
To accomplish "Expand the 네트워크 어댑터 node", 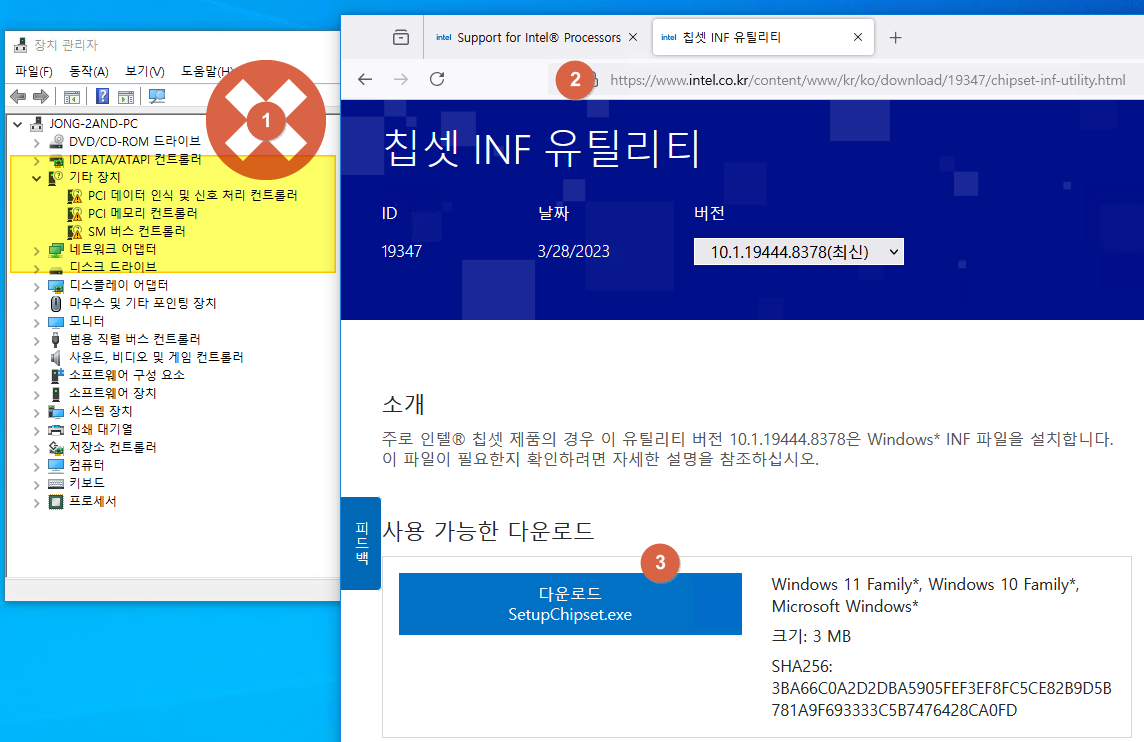I will pos(36,250).
